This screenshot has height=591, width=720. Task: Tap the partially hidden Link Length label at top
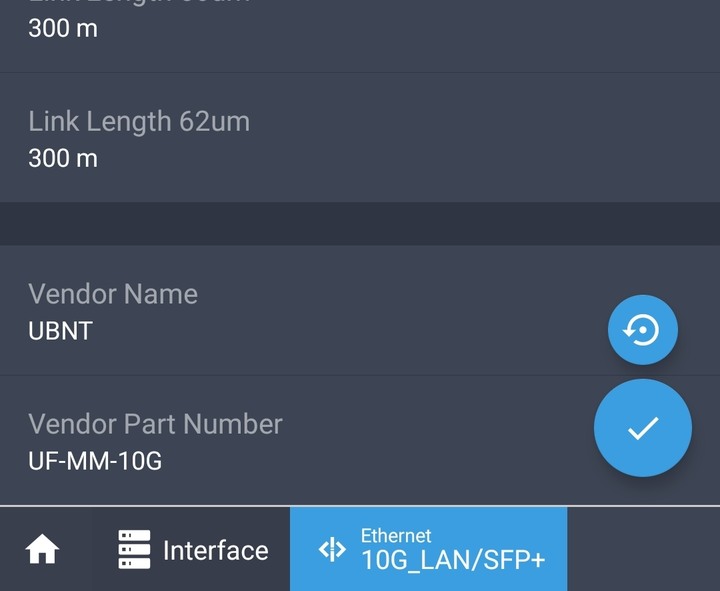tap(139, 2)
